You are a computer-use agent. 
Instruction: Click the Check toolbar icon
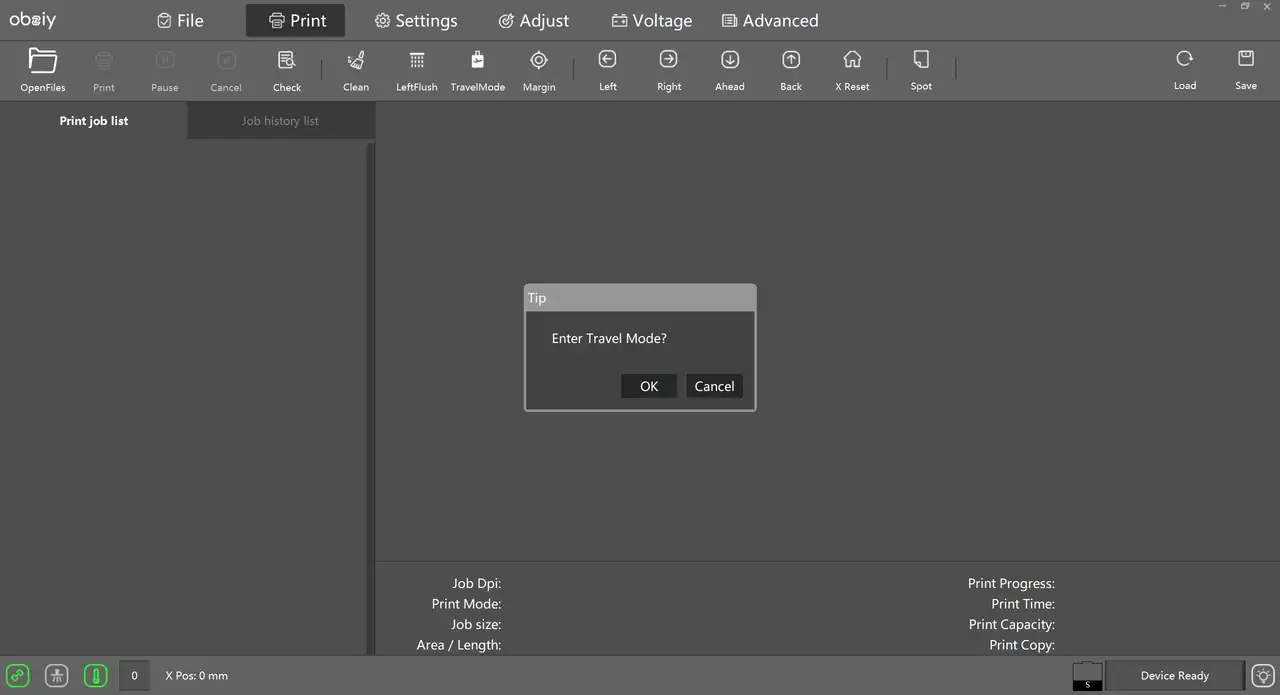click(287, 61)
